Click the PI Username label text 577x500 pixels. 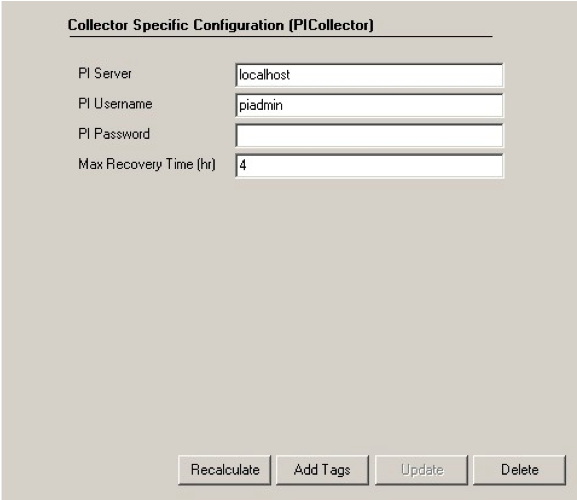(x=115, y=104)
